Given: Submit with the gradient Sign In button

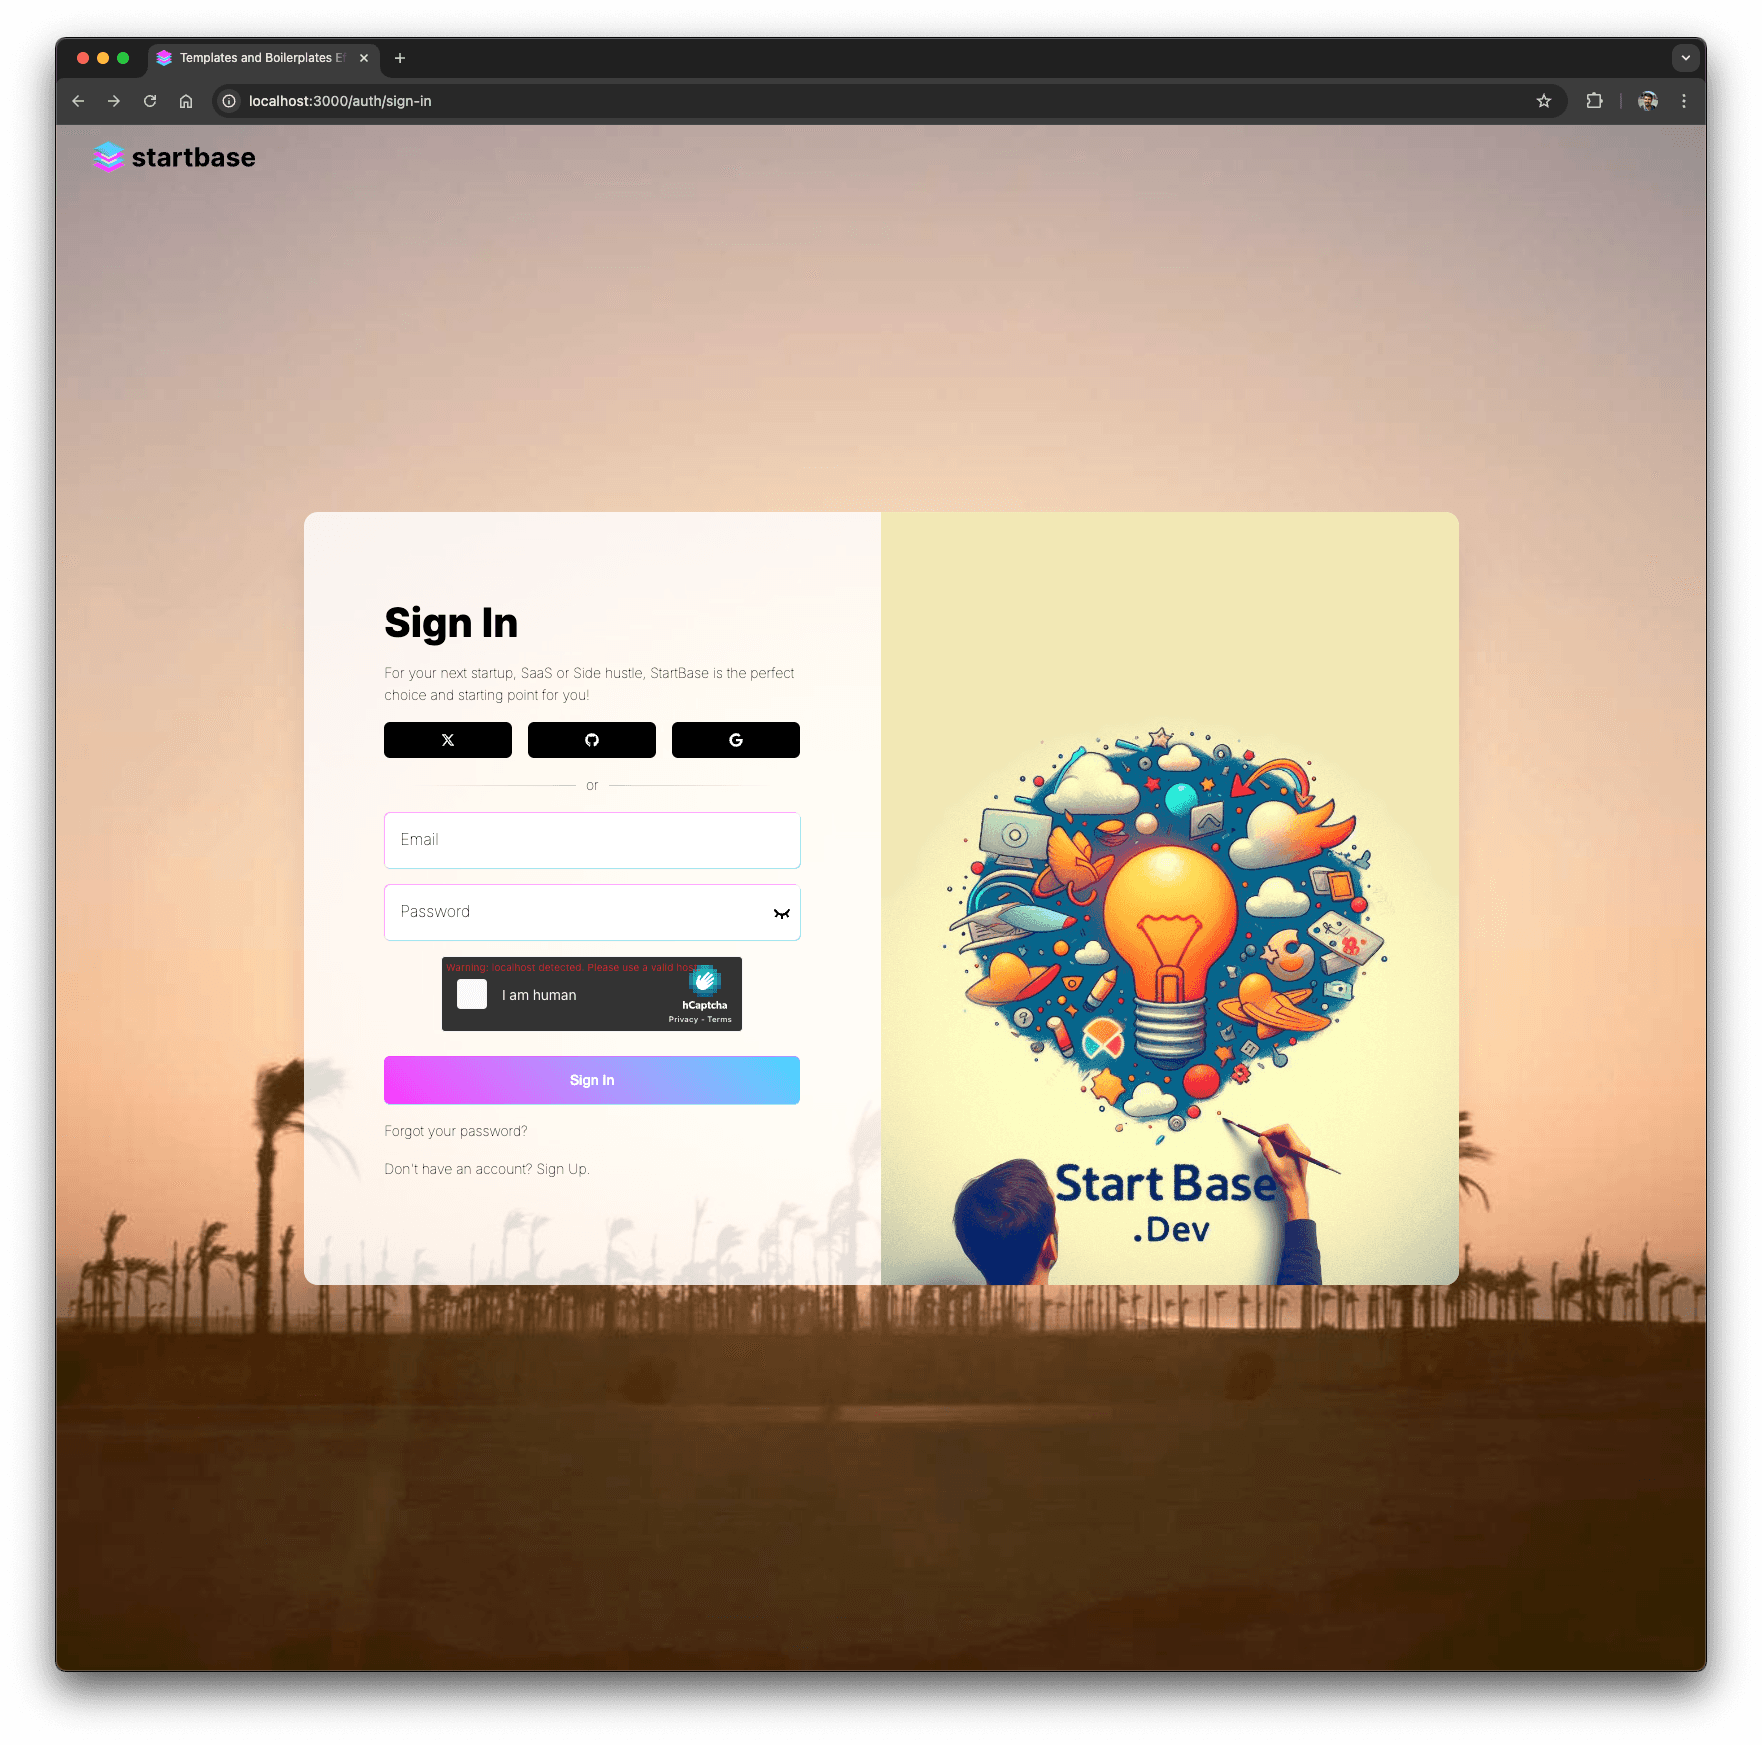Looking at the screenshot, I should point(592,1080).
